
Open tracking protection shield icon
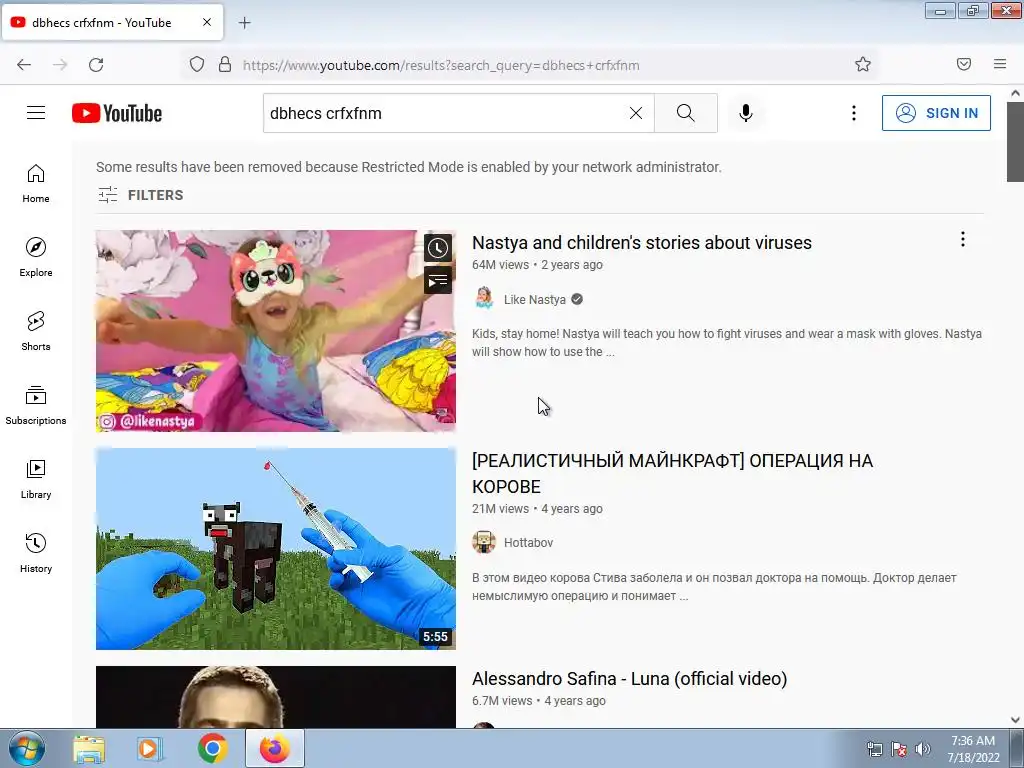(197, 64)
